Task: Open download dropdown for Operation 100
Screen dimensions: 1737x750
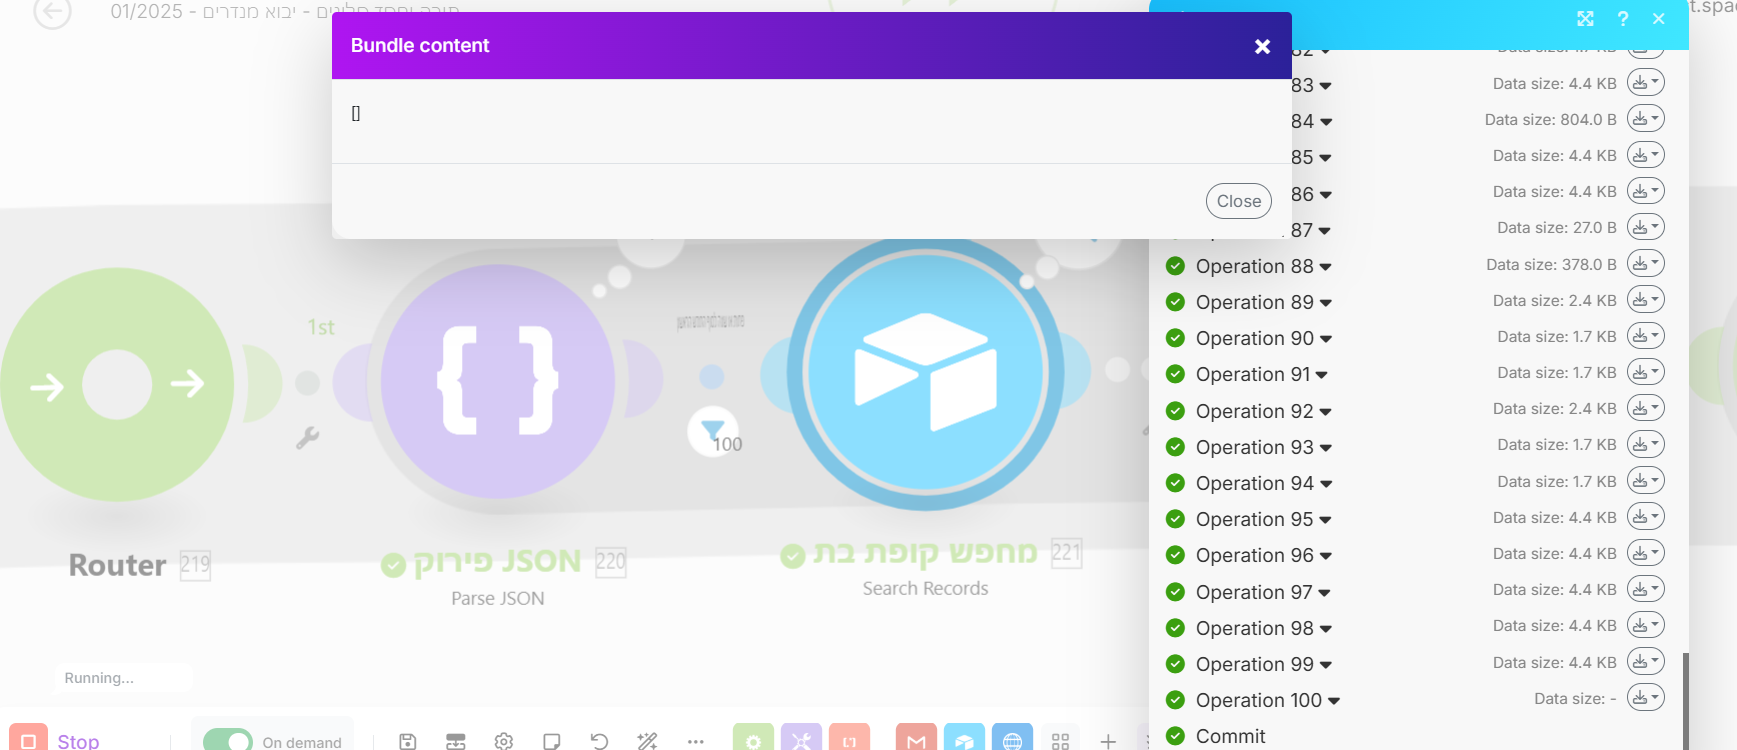Action: 1646,698
